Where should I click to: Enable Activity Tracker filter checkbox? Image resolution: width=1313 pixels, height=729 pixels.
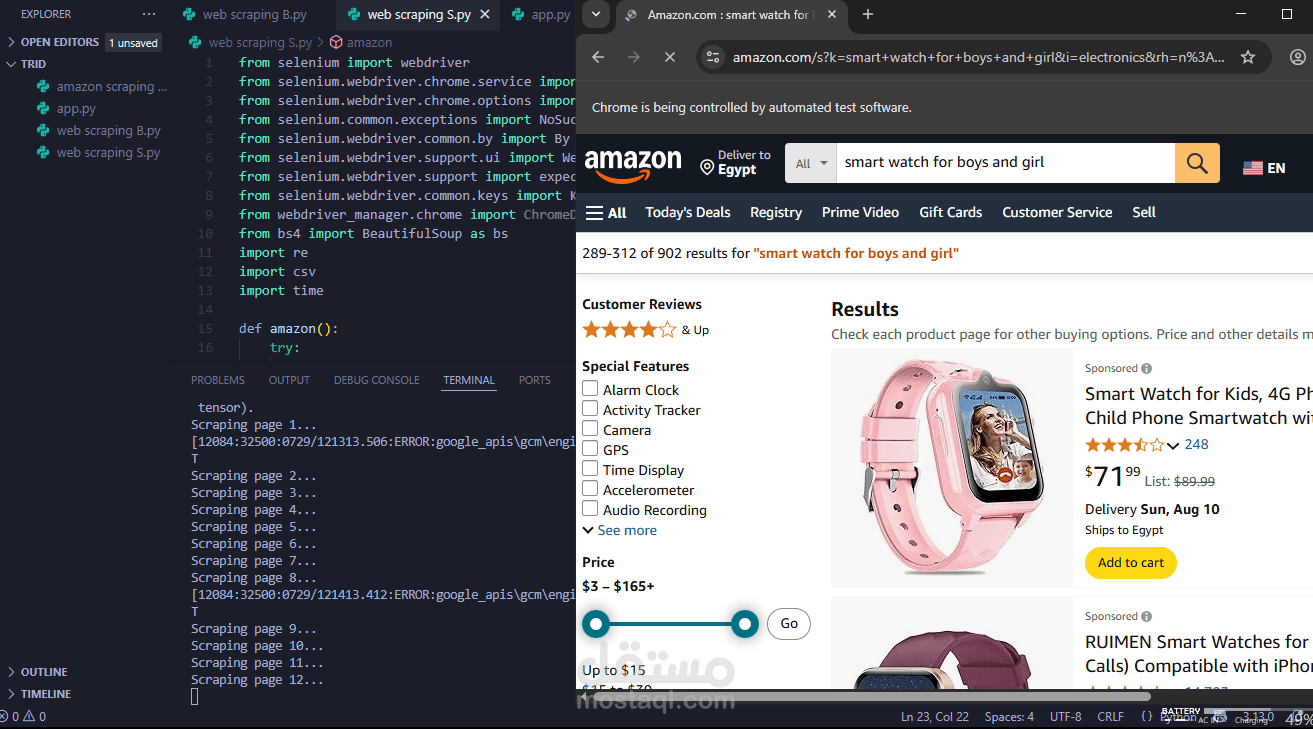pos(590,409)
